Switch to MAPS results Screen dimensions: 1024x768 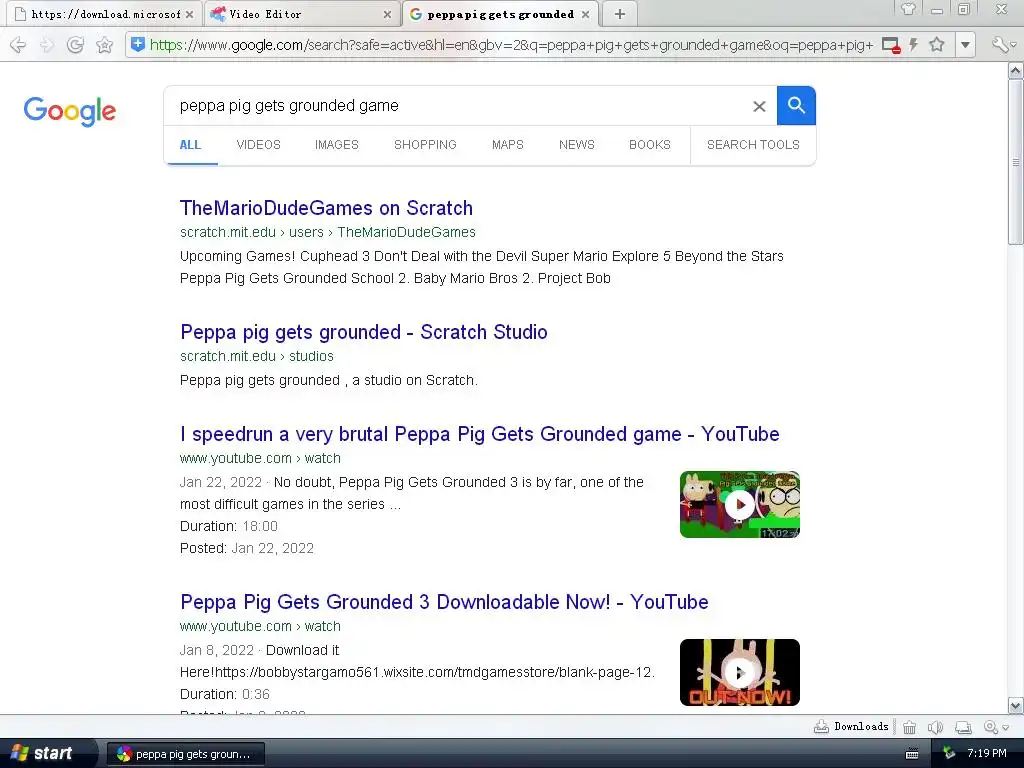coord(507,145)
